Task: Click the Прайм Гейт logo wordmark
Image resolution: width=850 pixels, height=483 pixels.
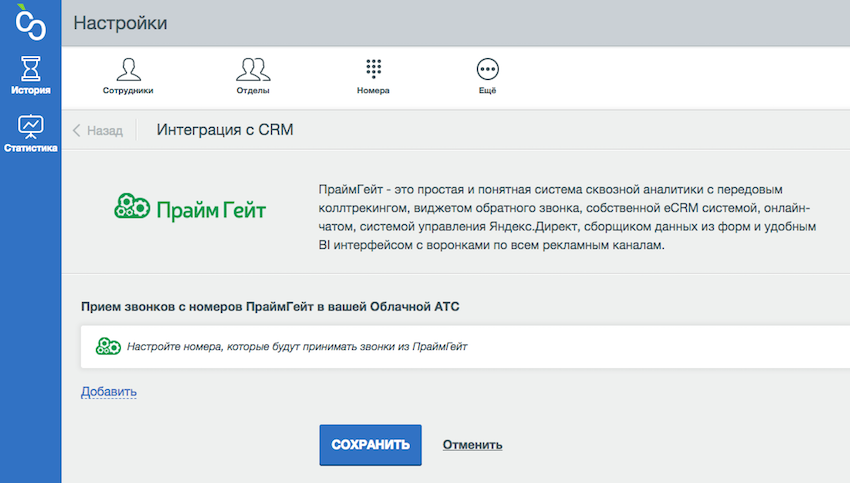Action: pyautogui.click(x=211, y=210)
